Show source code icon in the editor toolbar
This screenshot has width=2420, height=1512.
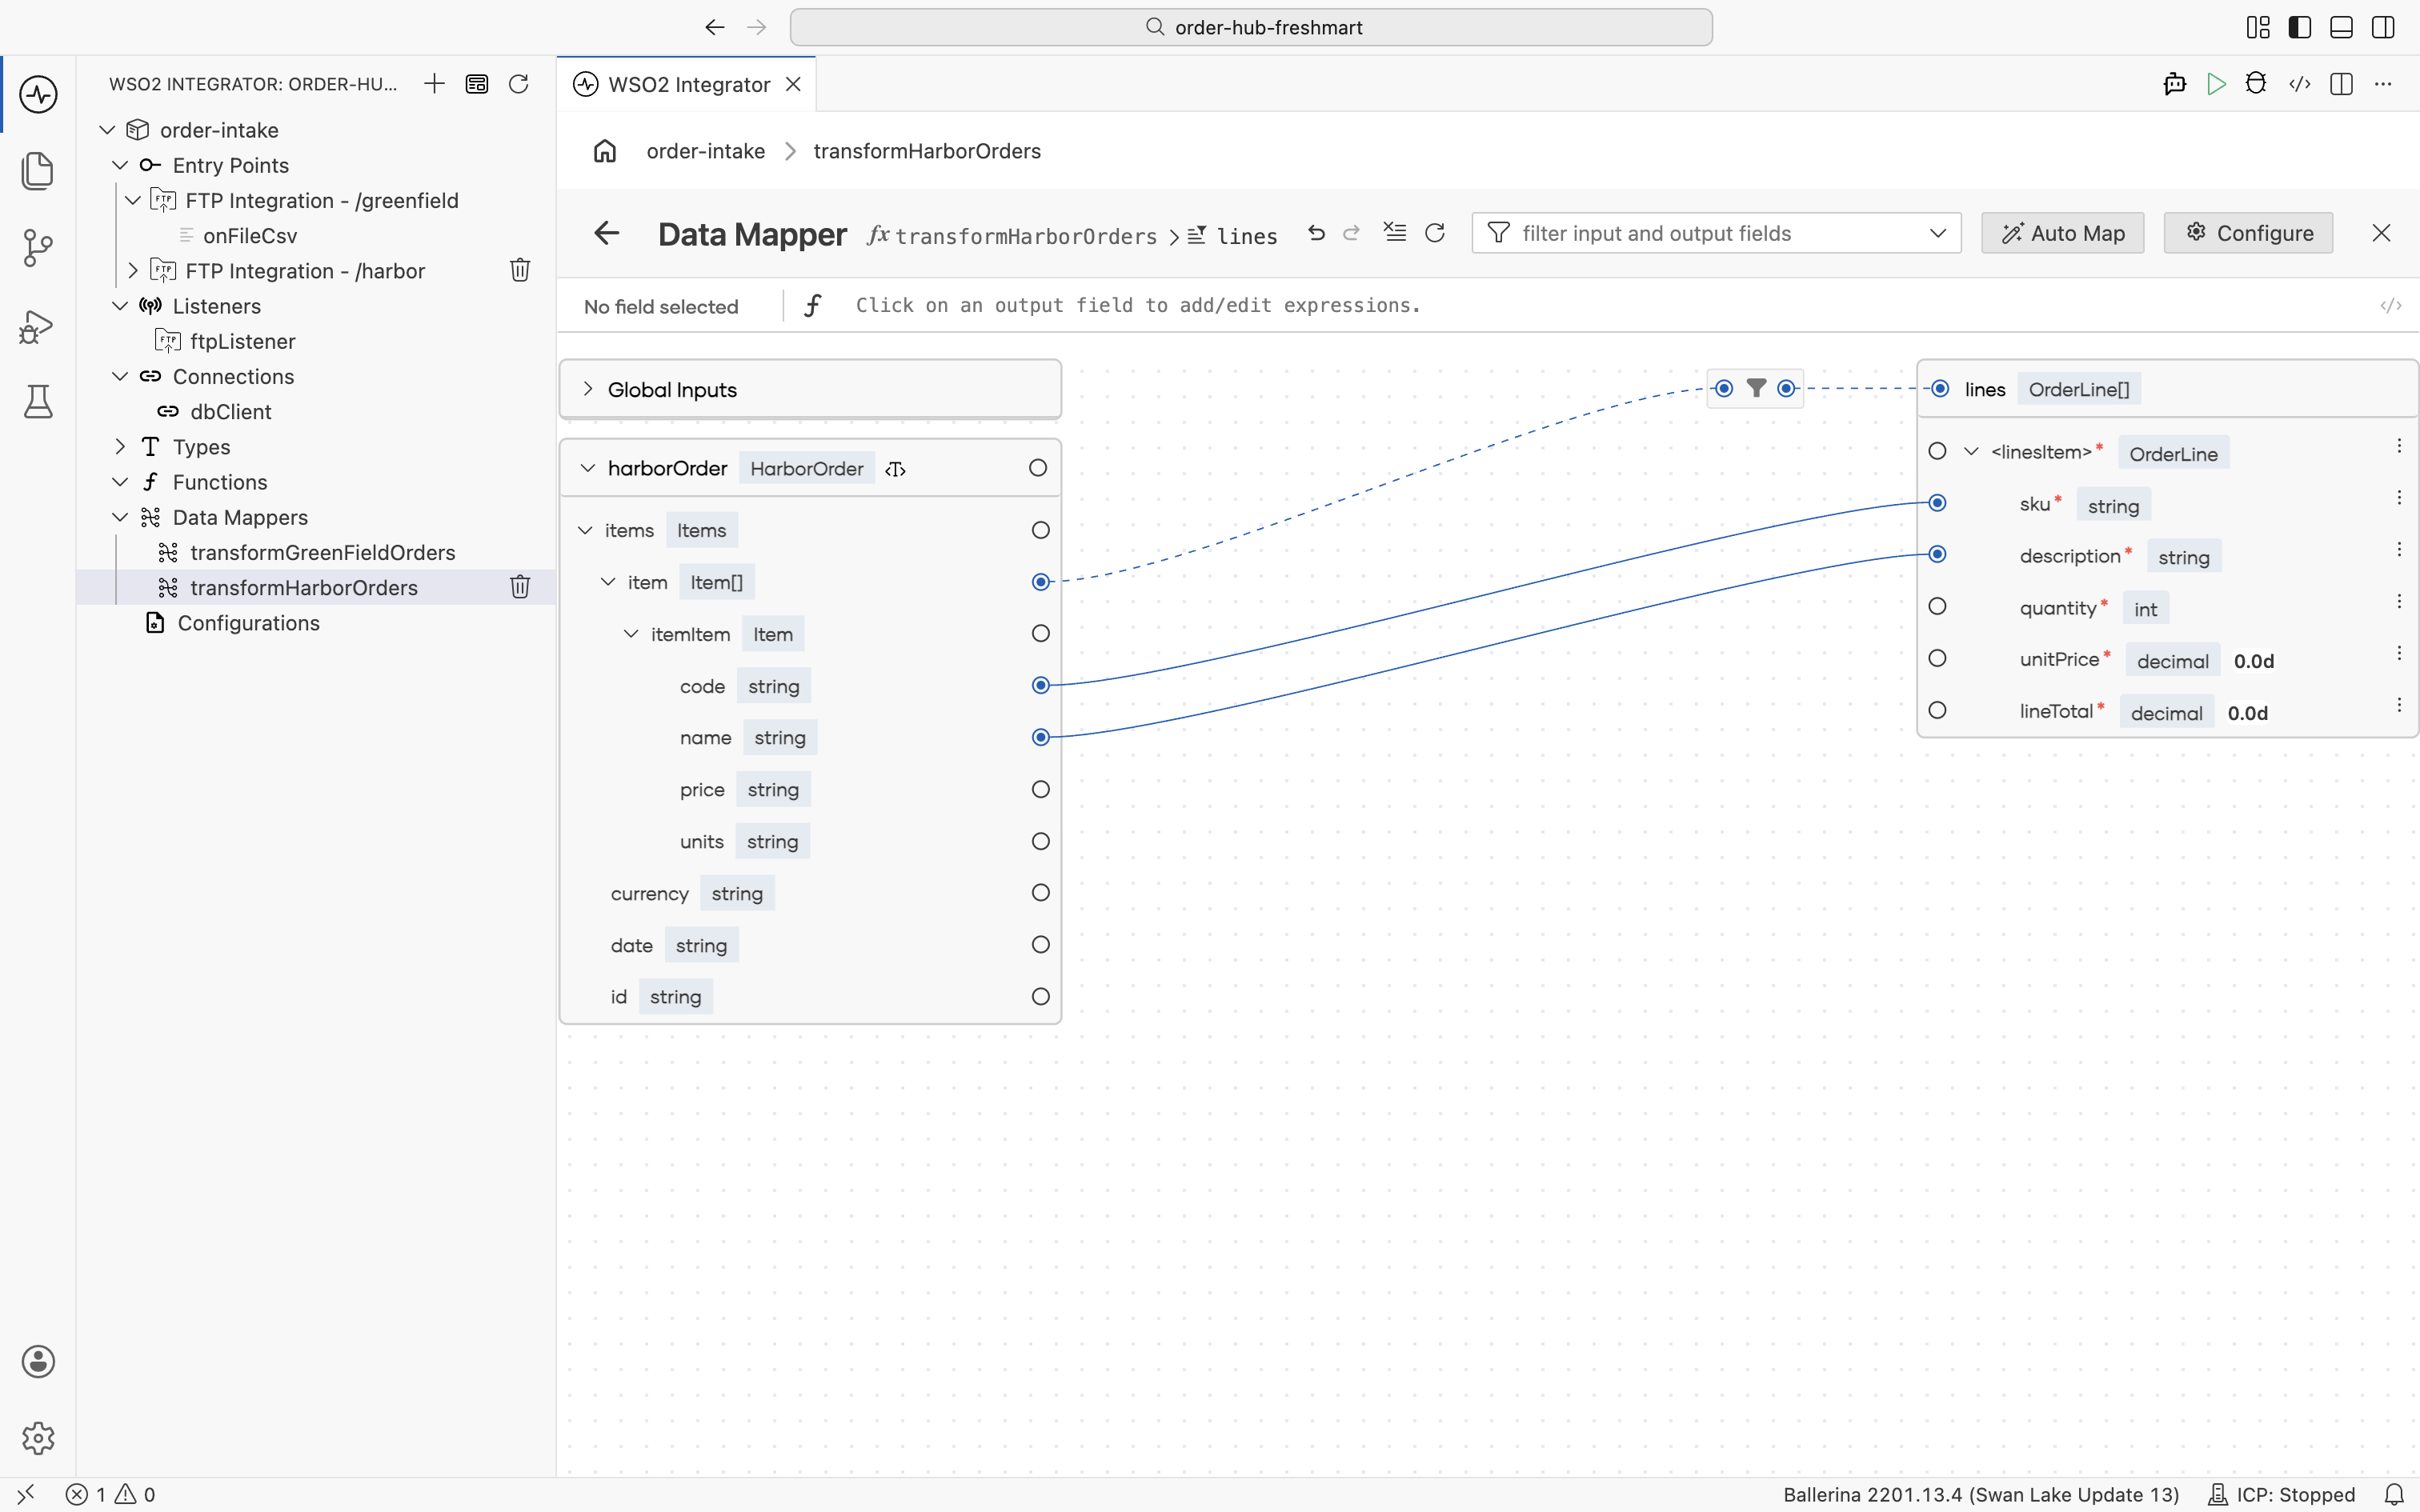2300,84
